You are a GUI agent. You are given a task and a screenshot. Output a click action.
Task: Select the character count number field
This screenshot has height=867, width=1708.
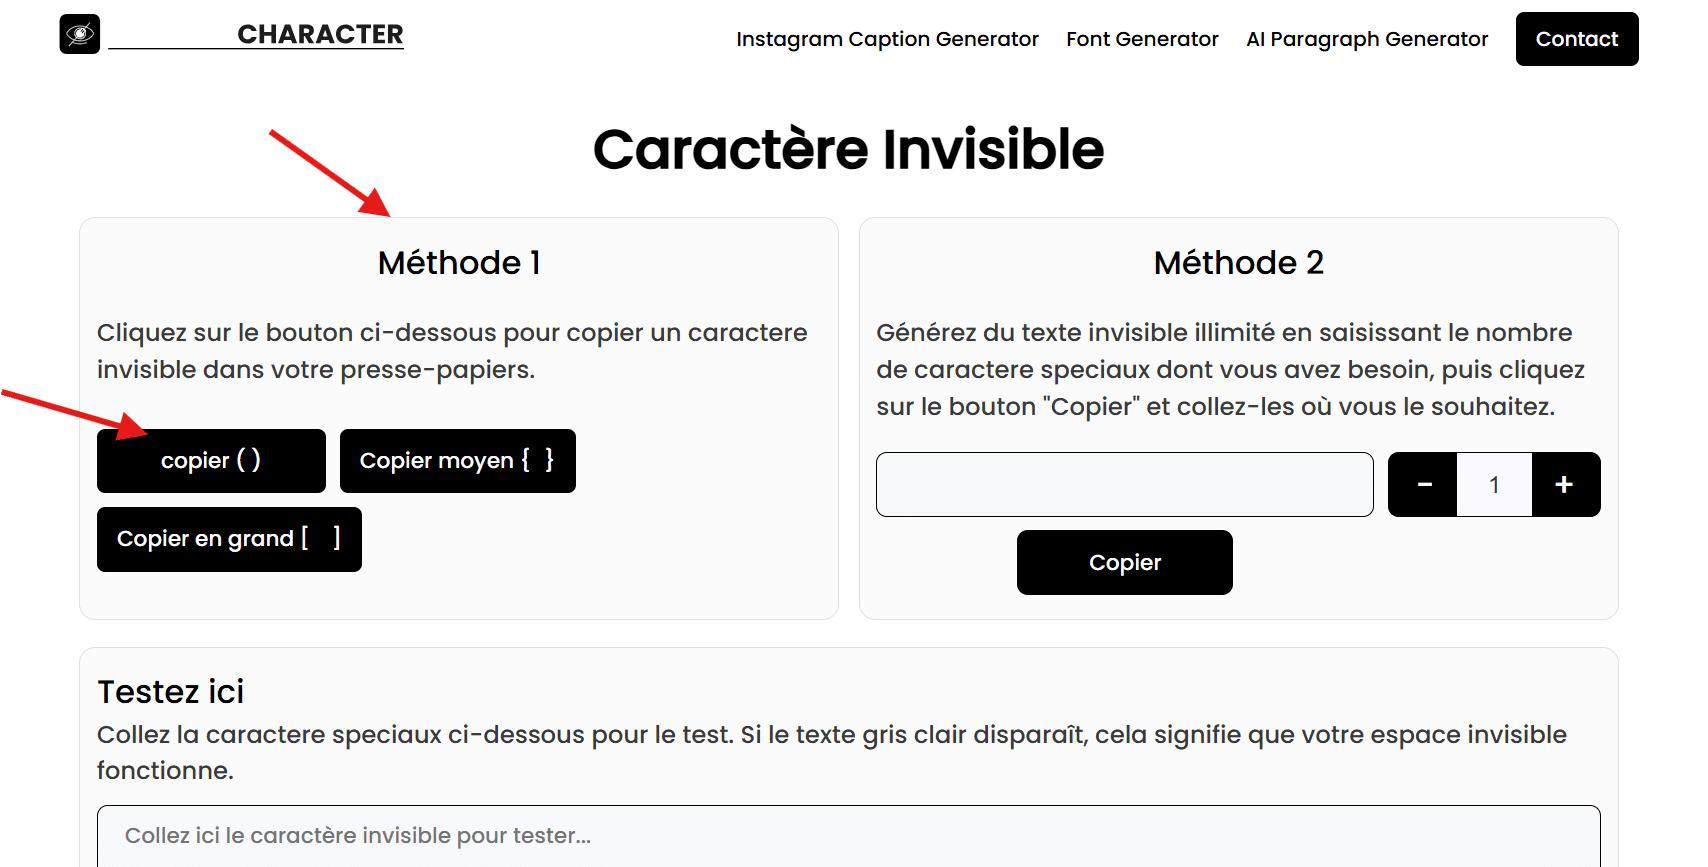point(1493,484)
